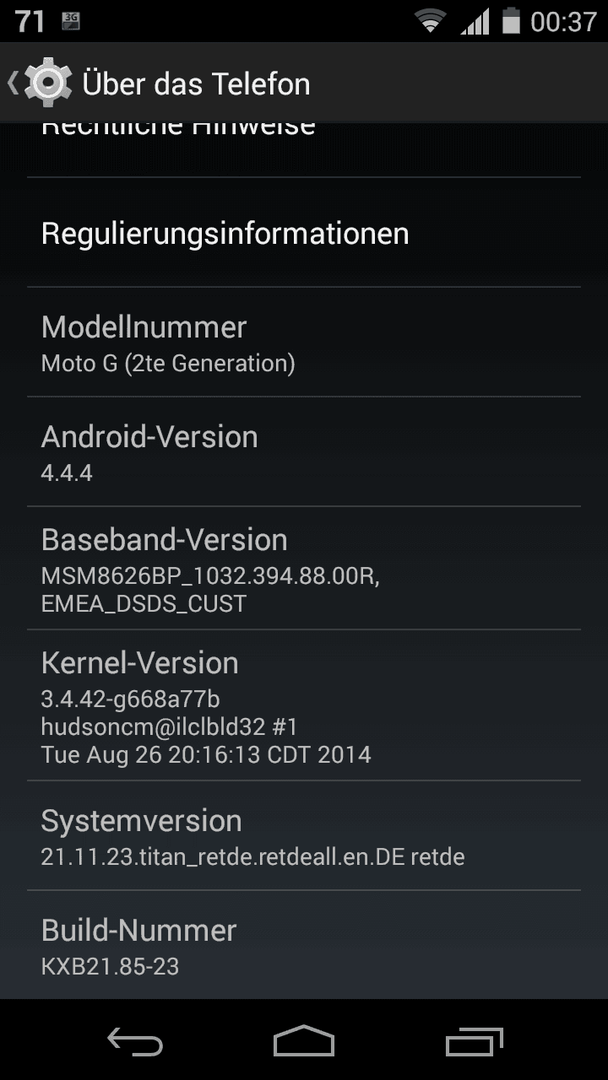Tap the Build-Nummer KXB21.85-23 entry
The image size is (608, 1080).
(x=304, y=944)
